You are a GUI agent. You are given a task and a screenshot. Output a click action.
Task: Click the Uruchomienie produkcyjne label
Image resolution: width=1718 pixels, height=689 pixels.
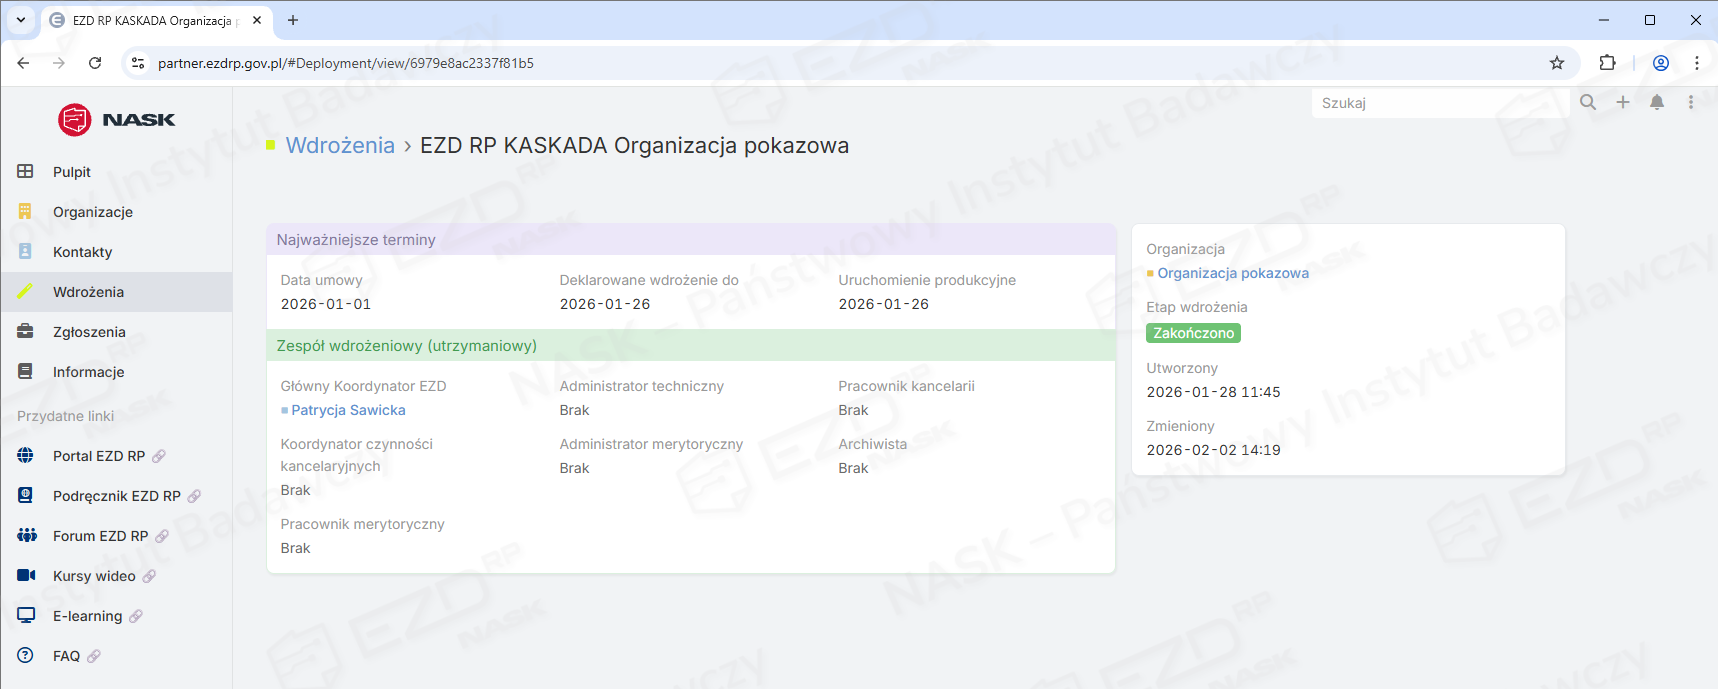927,280
